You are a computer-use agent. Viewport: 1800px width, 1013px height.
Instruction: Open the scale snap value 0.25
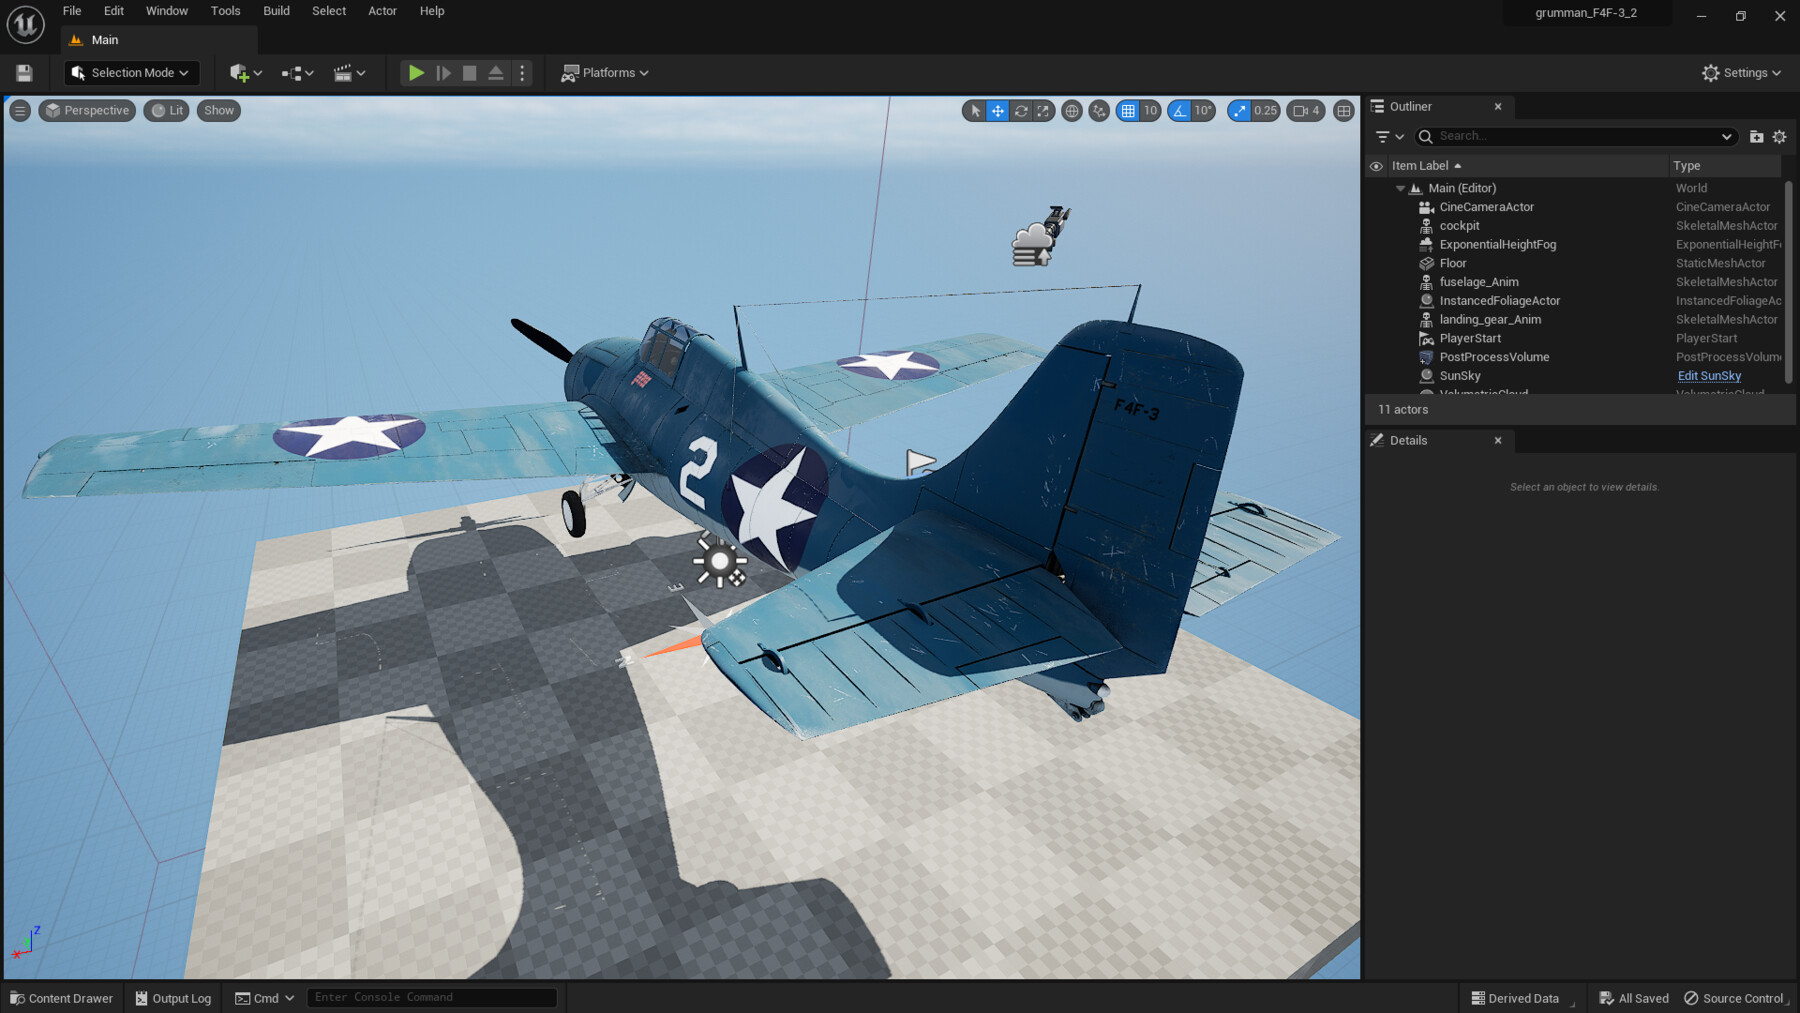click(x=1266, y=111)
